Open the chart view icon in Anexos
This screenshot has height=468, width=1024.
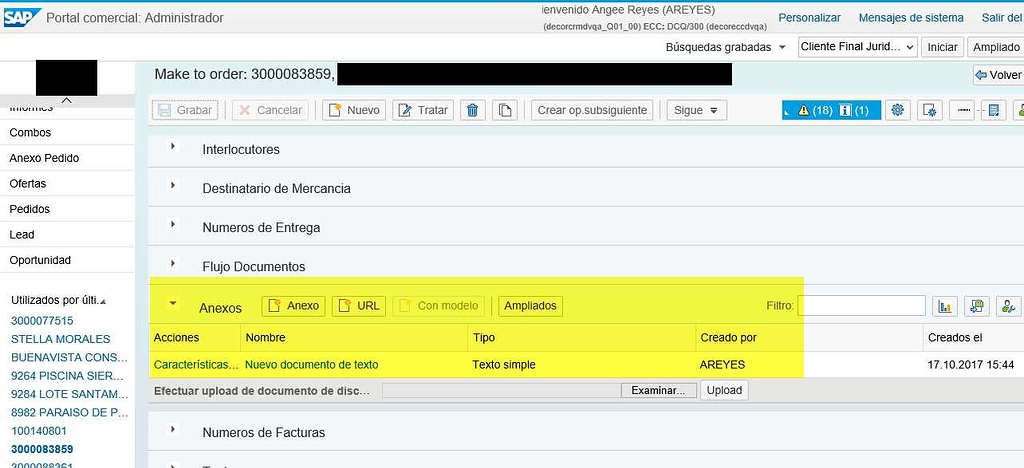pyautogui.click(x=944, y=306)
